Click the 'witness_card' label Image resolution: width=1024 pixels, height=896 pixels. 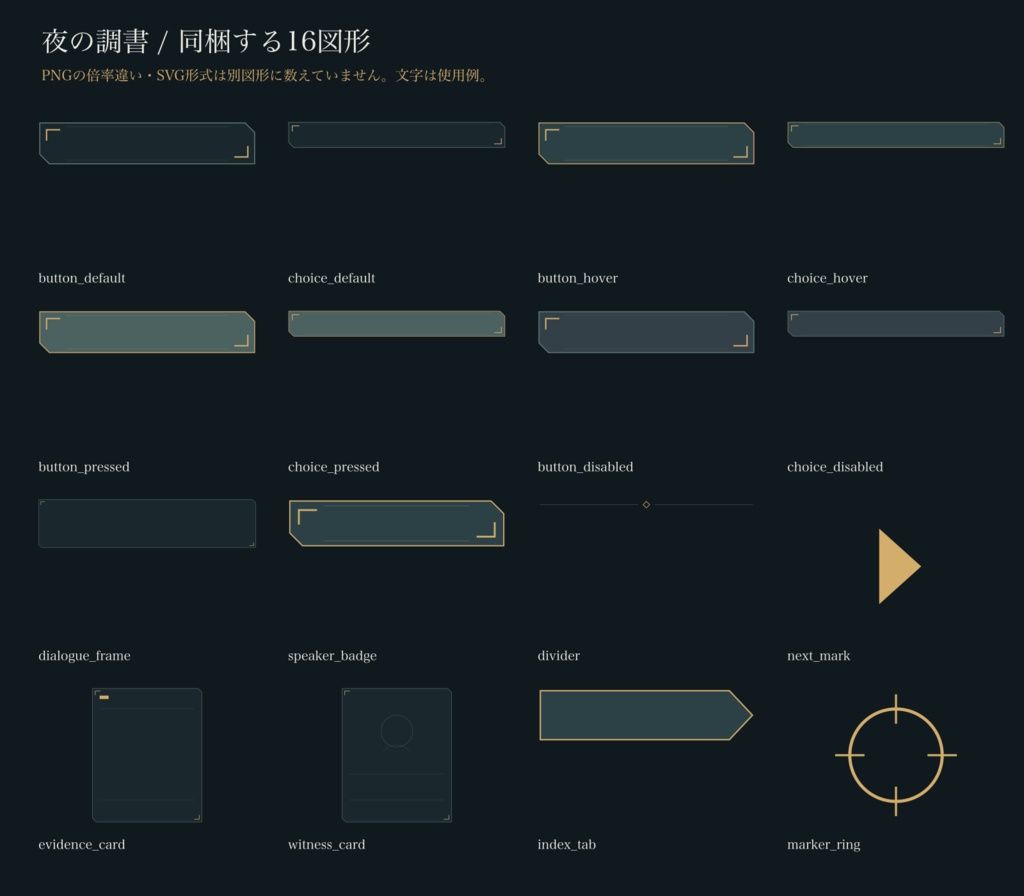click(x=327, y=844)
